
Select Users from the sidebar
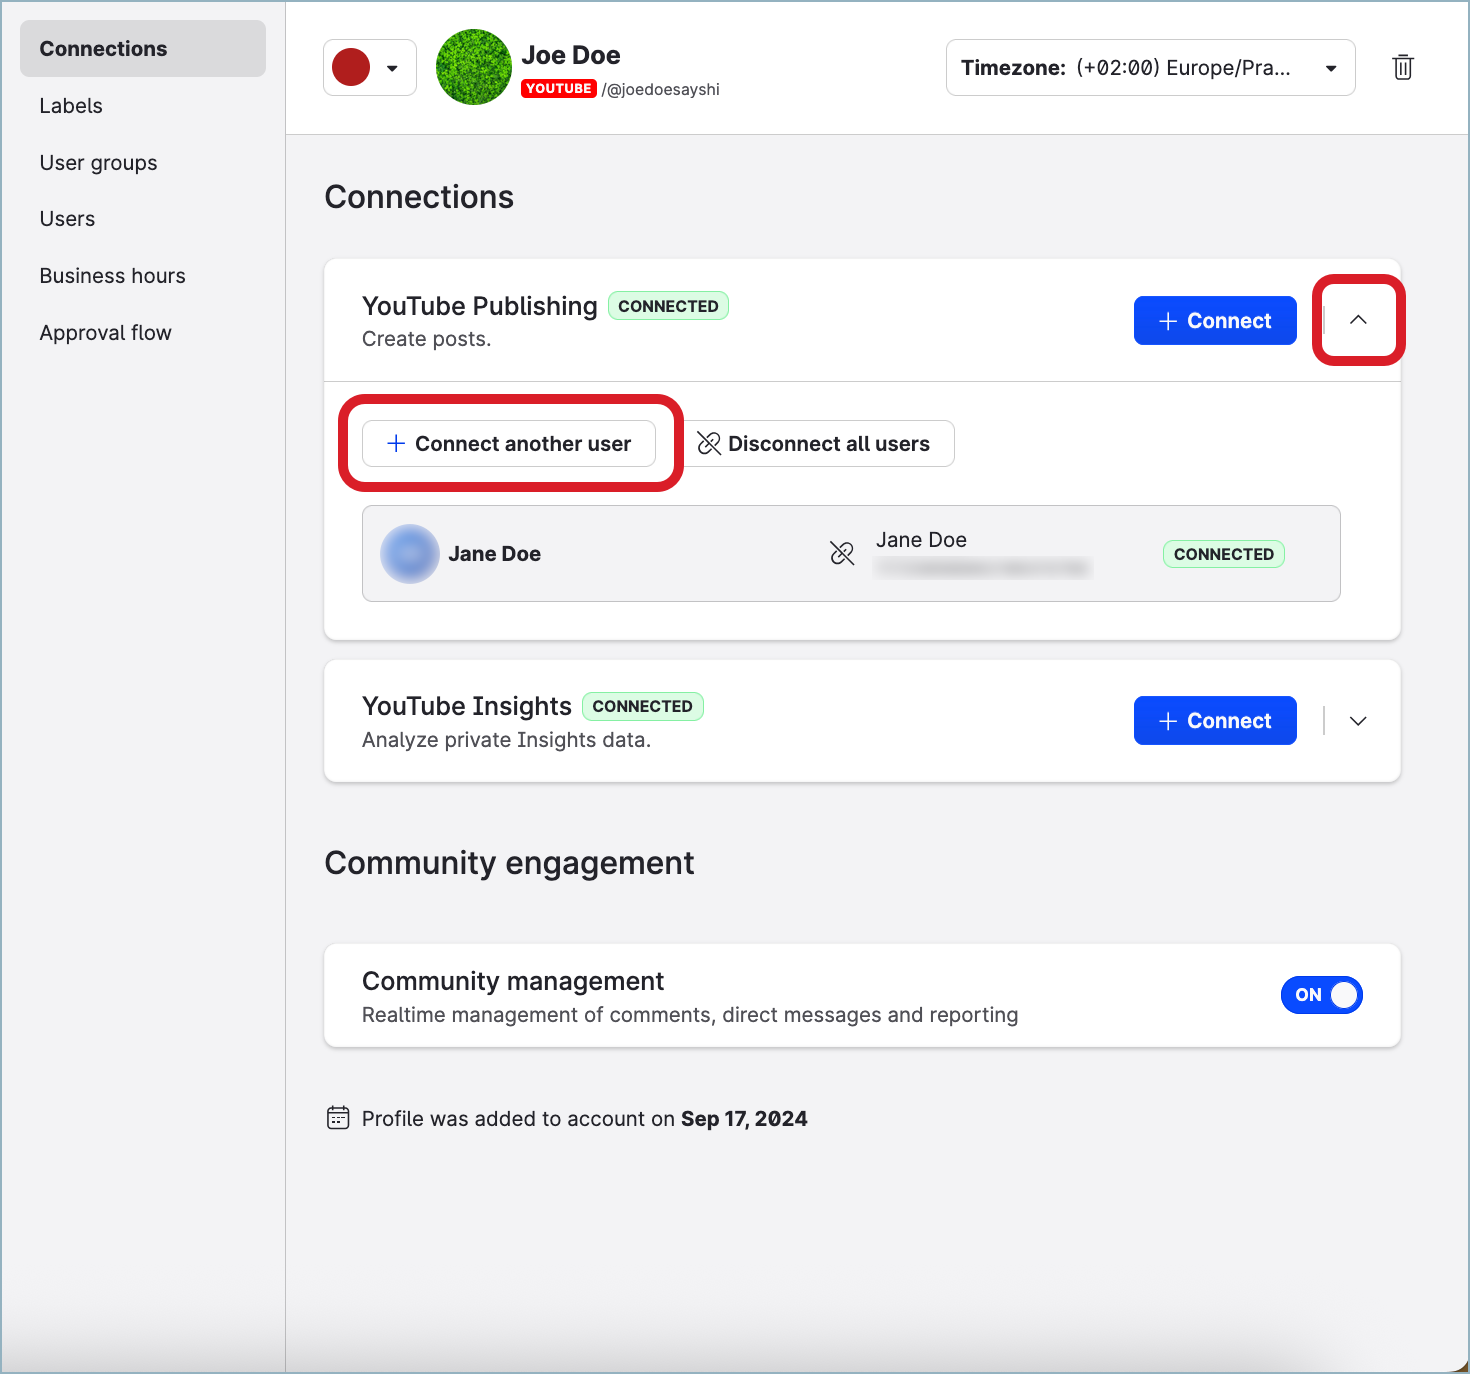tap(67, 219)
